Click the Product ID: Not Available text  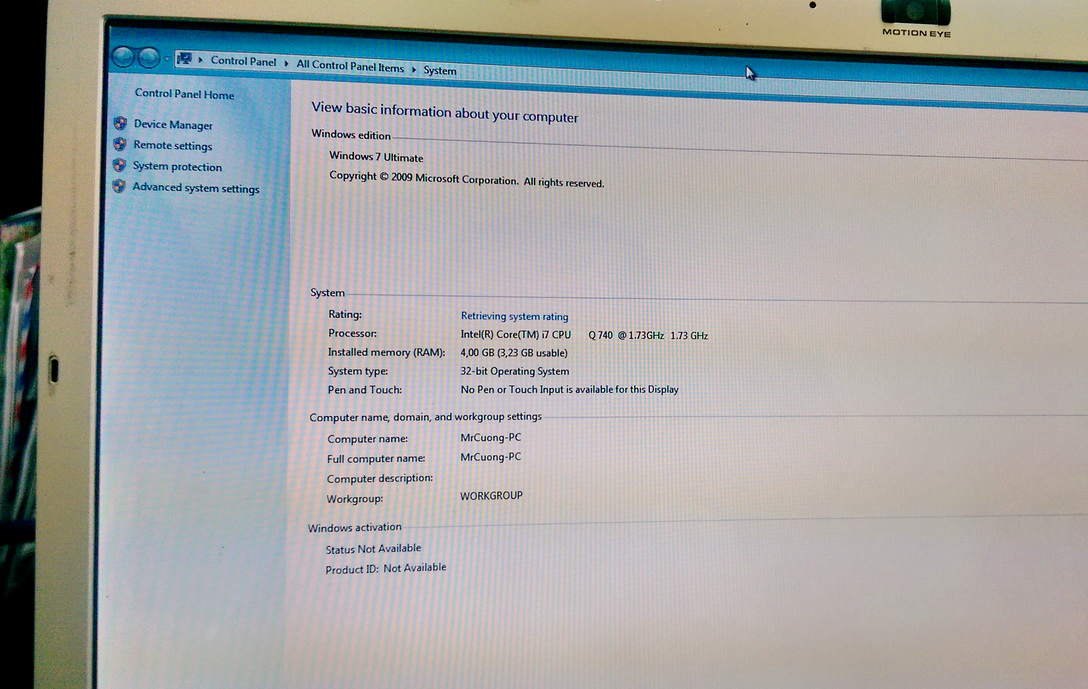point(386,568)
